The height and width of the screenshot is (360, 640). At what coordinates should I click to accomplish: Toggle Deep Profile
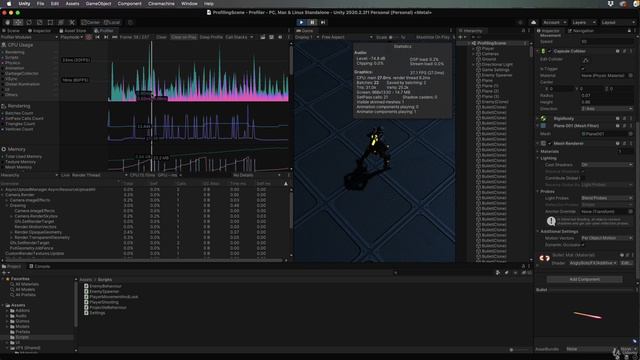(211, 37)
